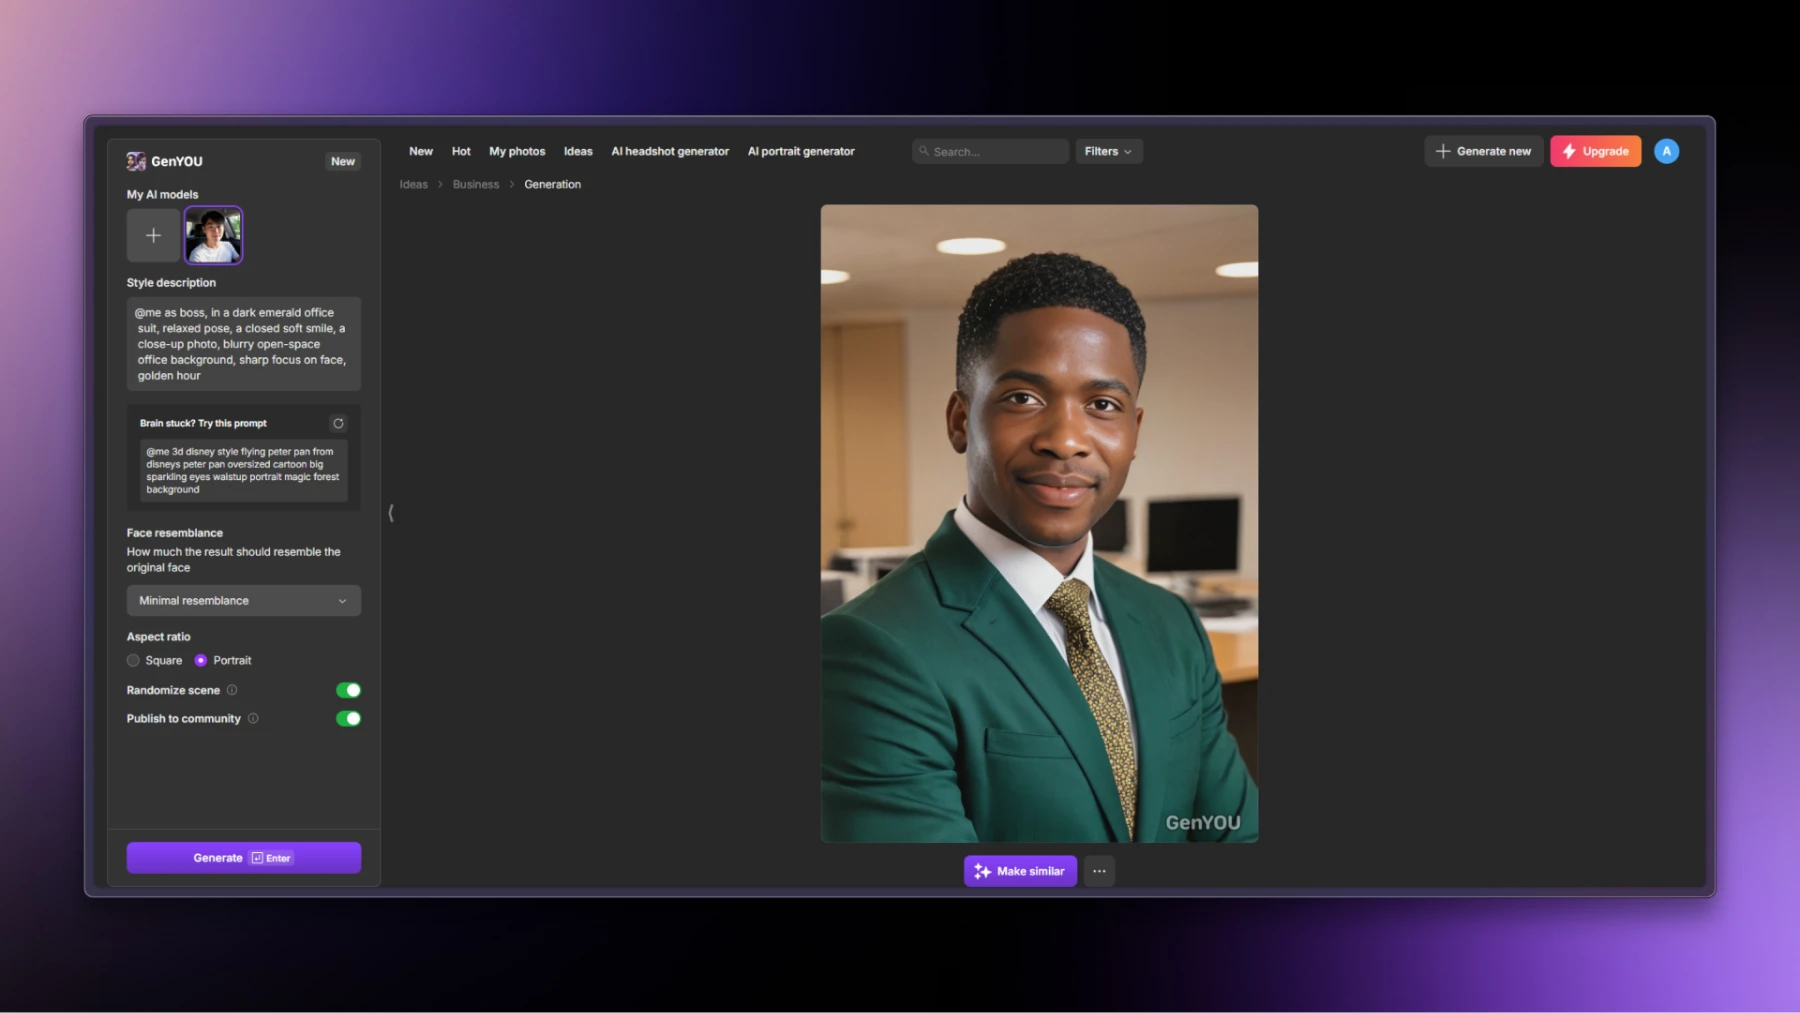Click the GenYOU logo icon
The height and width of the screenshot is (1013, 1800).
(x=136, y=161)
